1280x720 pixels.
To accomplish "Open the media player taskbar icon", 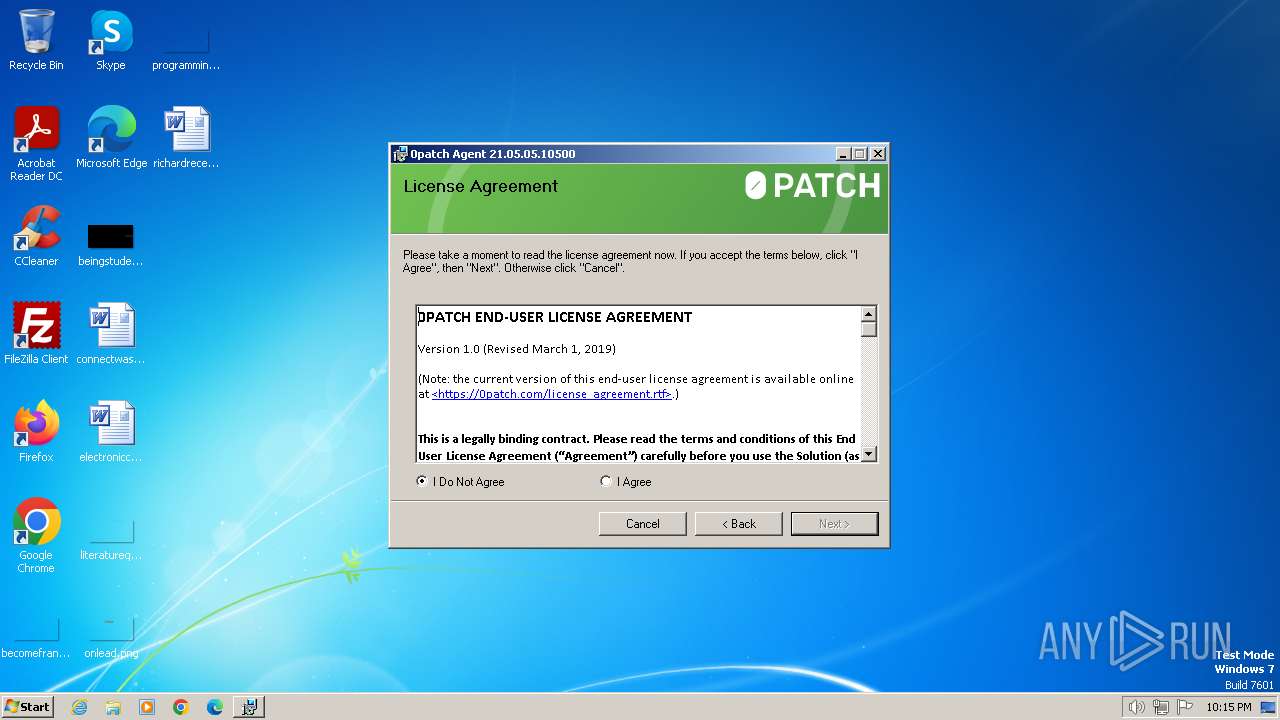I will point(147,707).
